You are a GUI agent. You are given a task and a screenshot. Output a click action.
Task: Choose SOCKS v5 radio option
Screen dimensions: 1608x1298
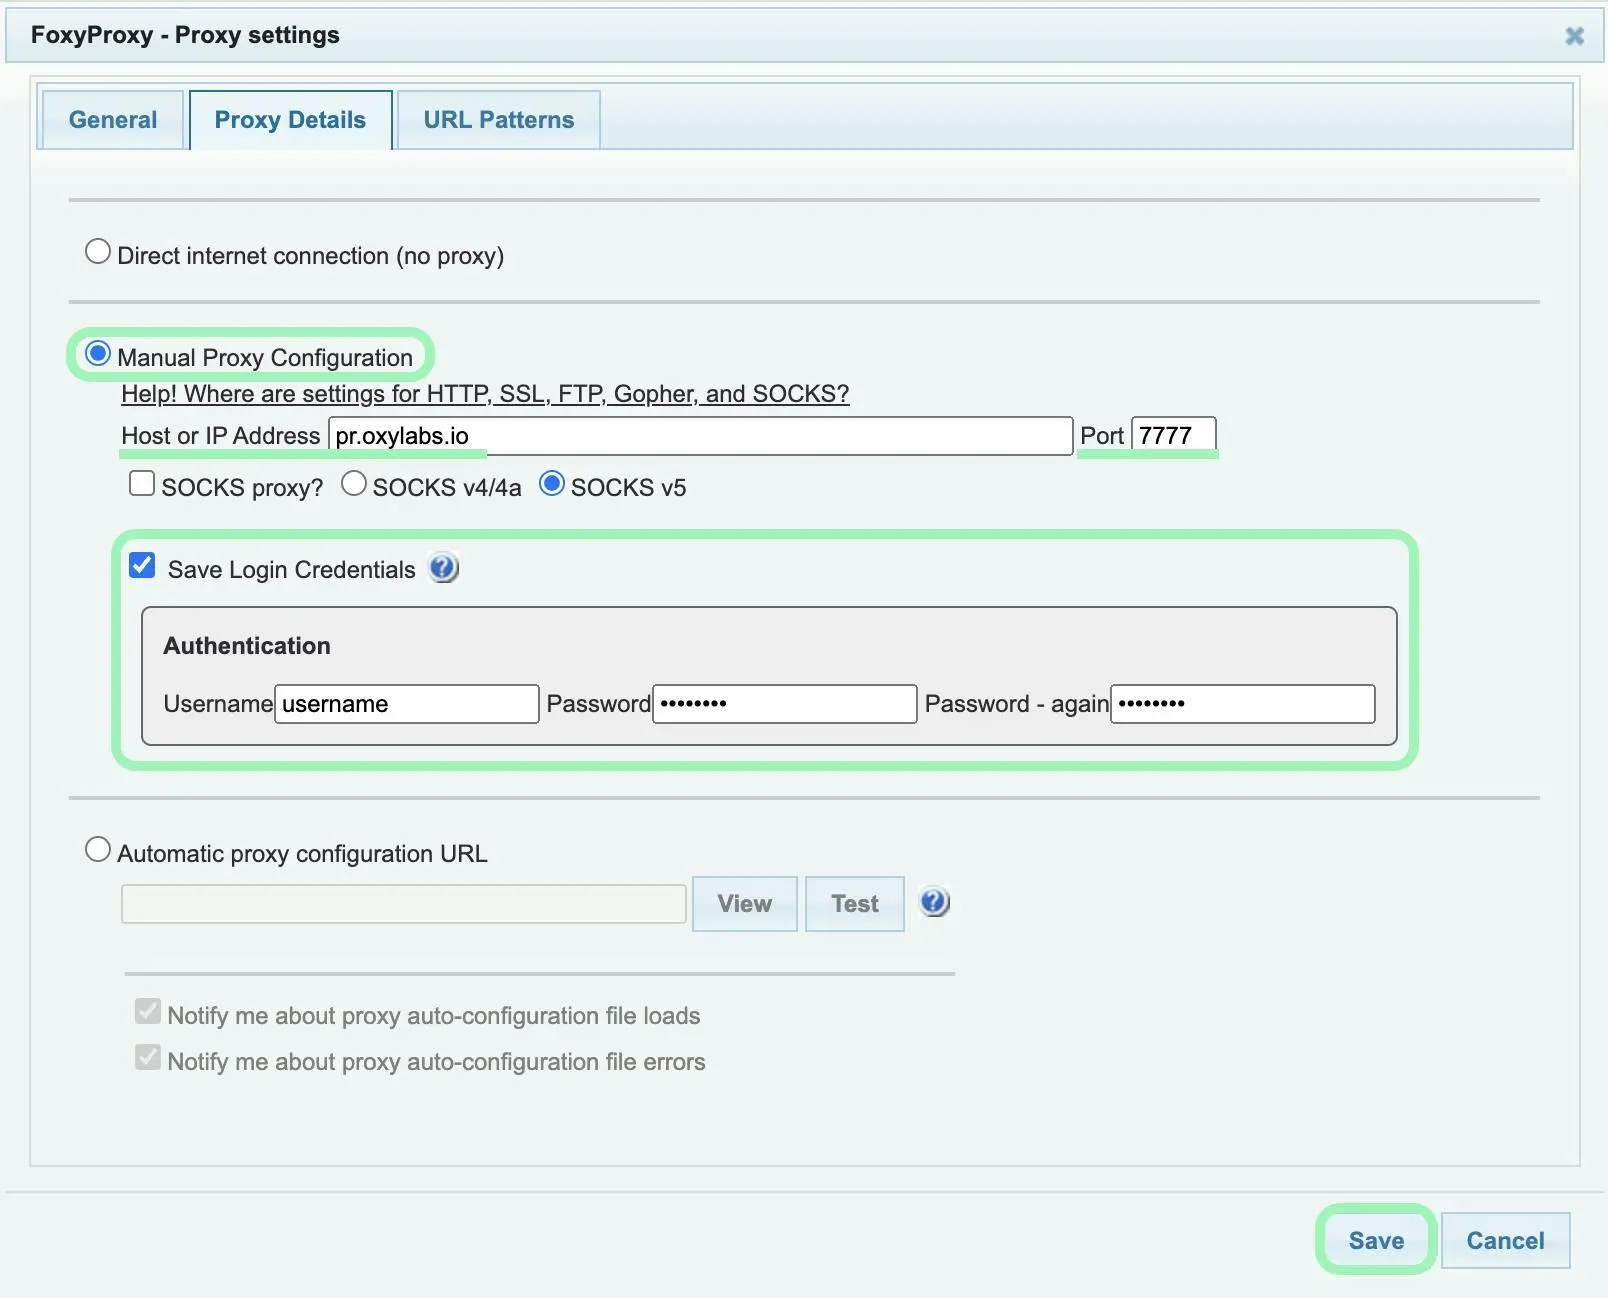(552, 484)
